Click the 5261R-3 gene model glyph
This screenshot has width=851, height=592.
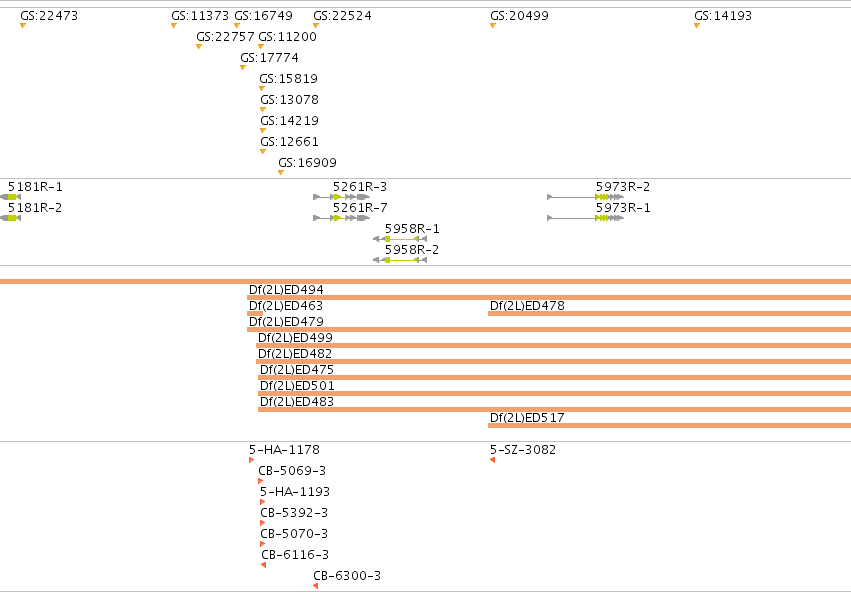(x=341, y=197)
